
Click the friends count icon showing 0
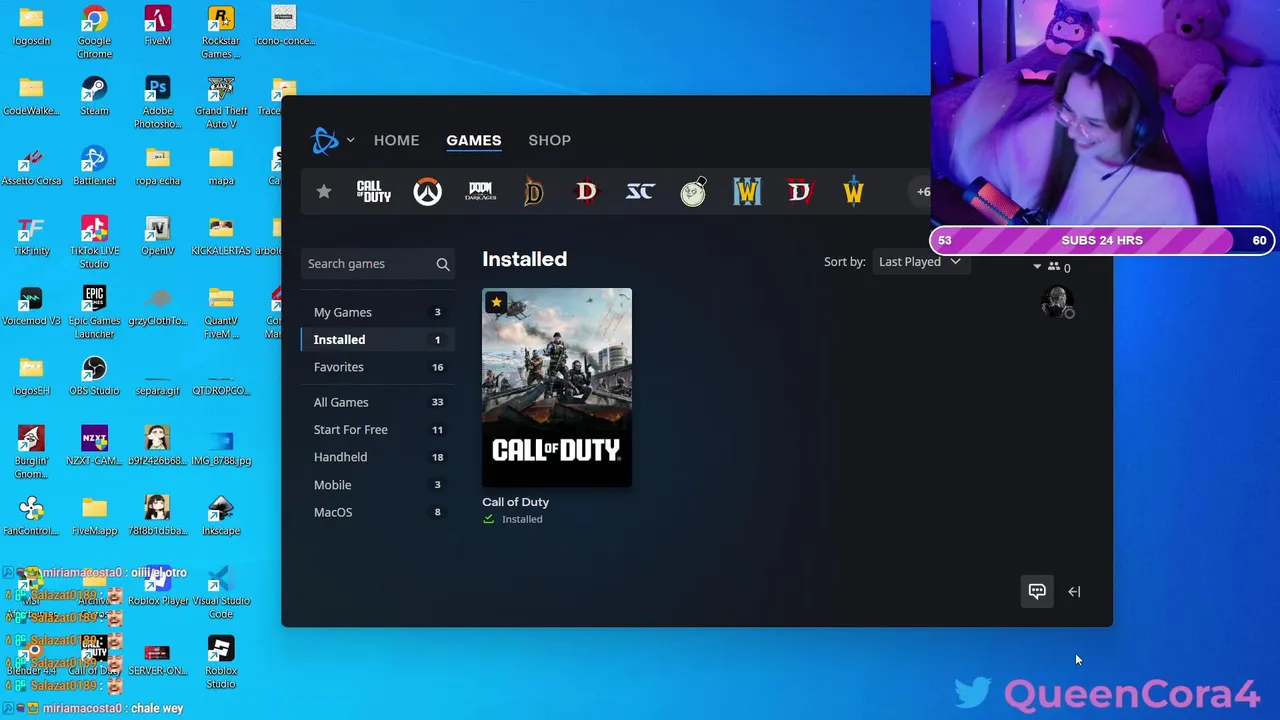pos(1059,267)
